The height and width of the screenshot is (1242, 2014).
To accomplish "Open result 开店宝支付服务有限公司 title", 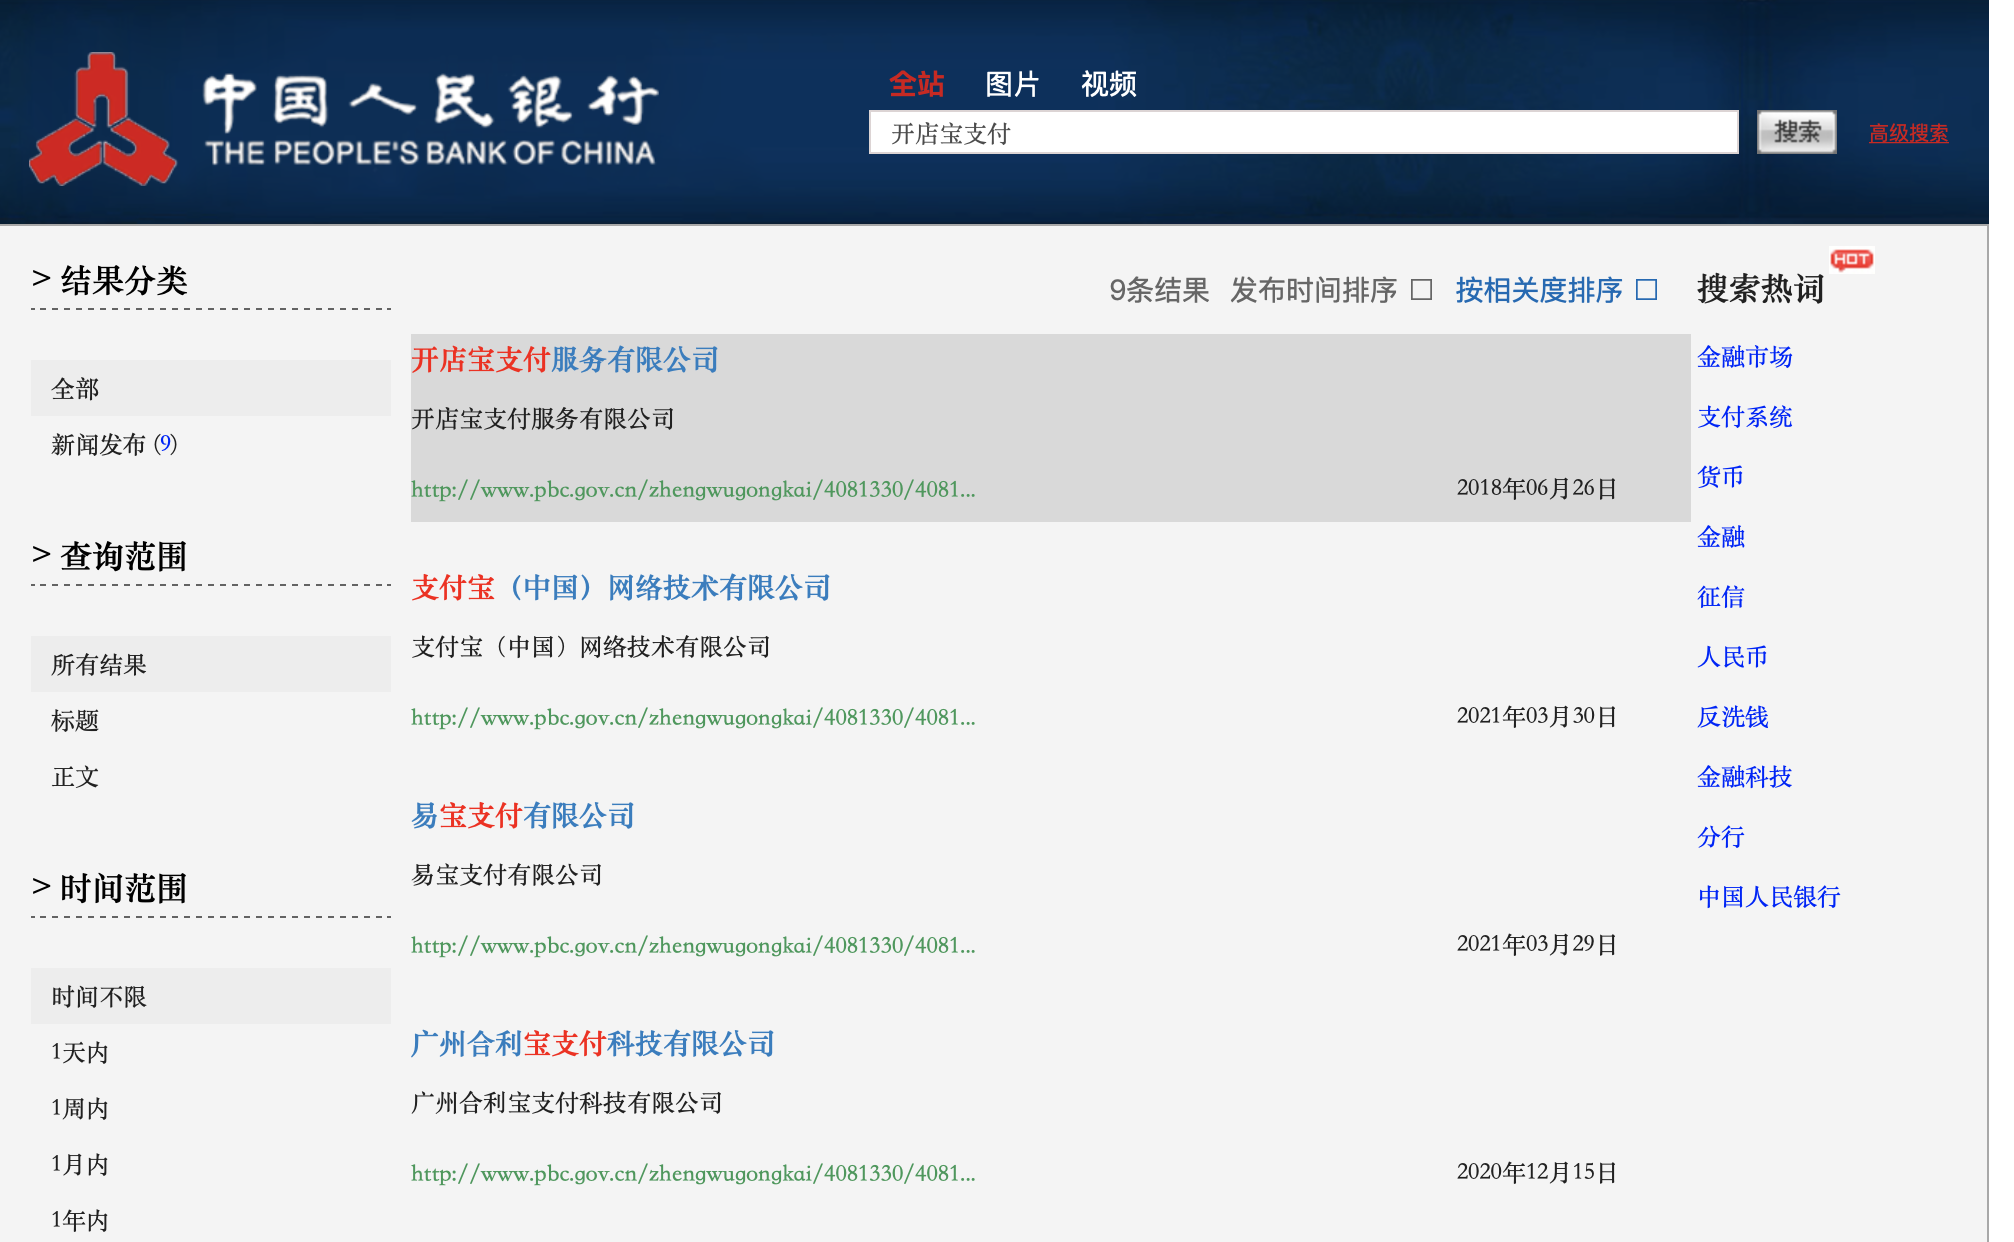I will [x=565, y=360].
